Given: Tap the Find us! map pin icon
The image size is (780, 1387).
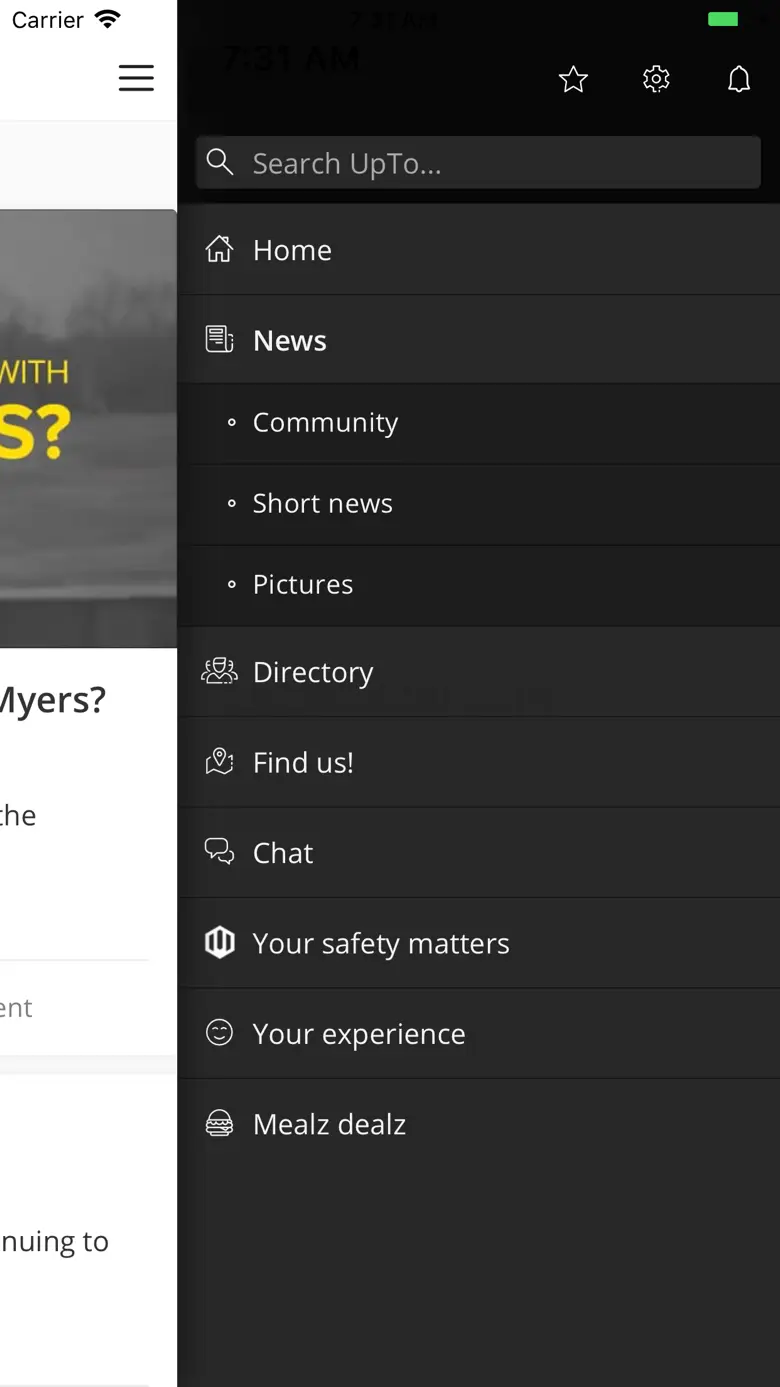Looking at the screenshot, I should pos(219,762).
